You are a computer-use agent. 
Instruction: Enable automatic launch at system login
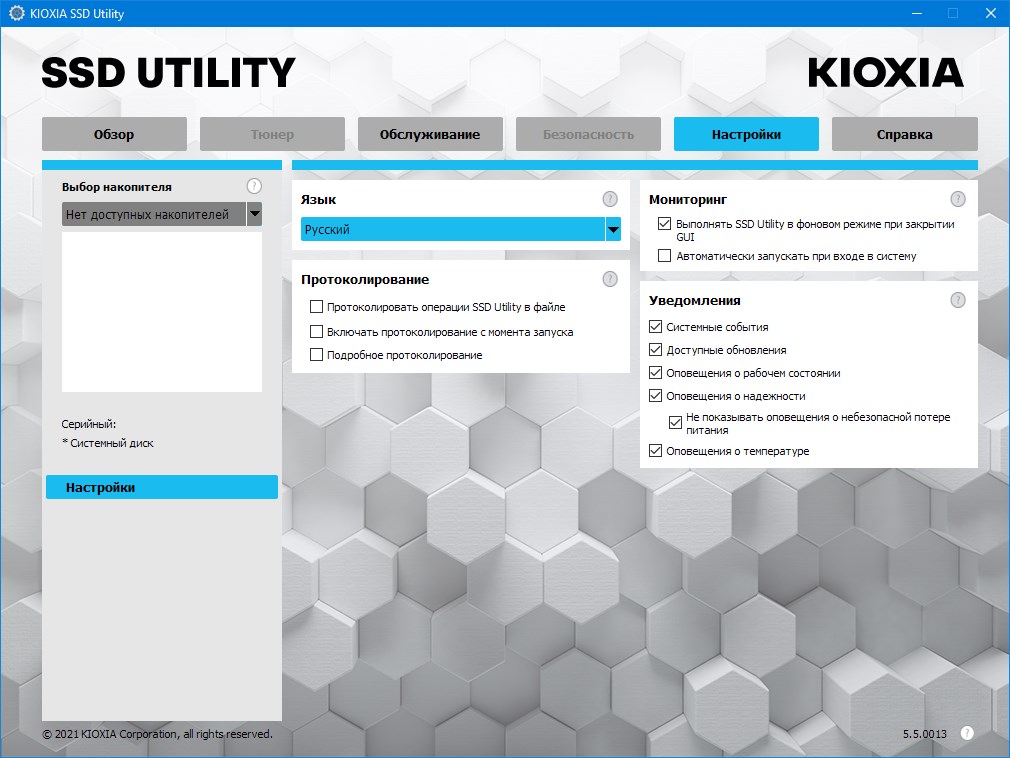point(665,256)
